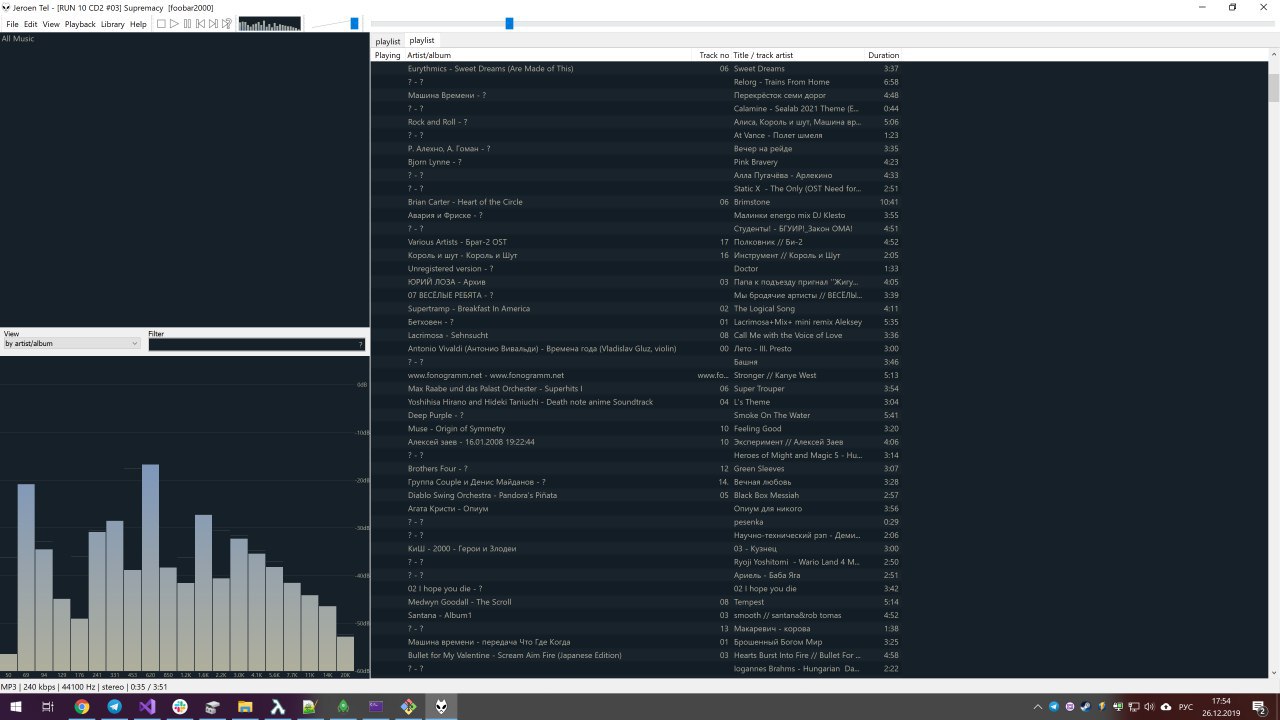Open the lambda icon app in taskbar
The width and height of the screenshot is (1280, 720).
278,706
